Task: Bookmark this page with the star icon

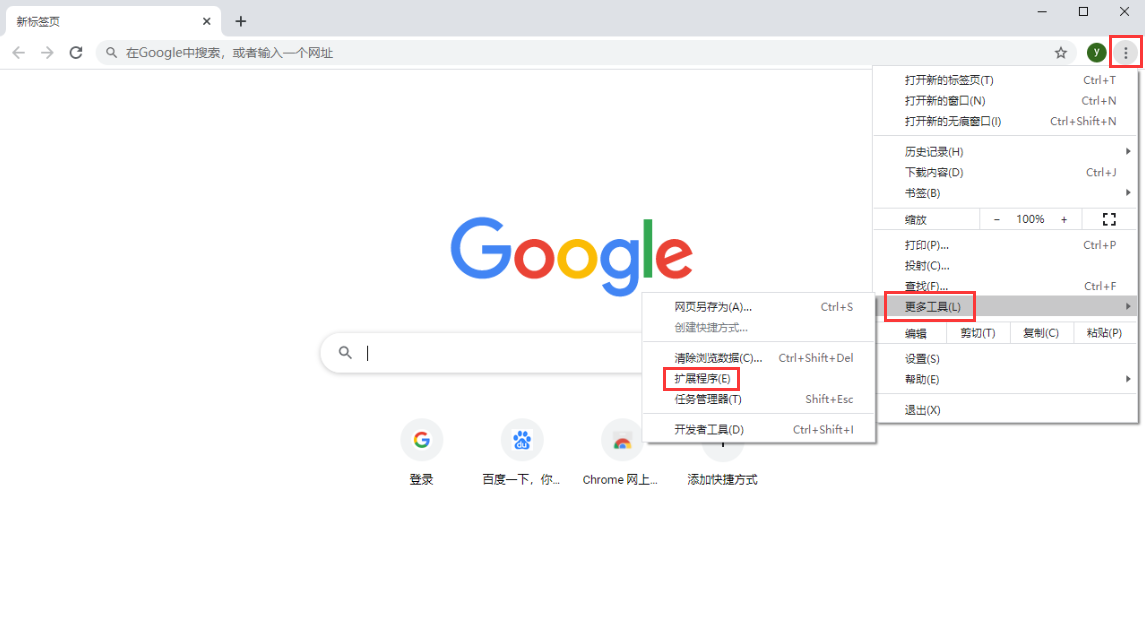Action: click(1061, 53)
